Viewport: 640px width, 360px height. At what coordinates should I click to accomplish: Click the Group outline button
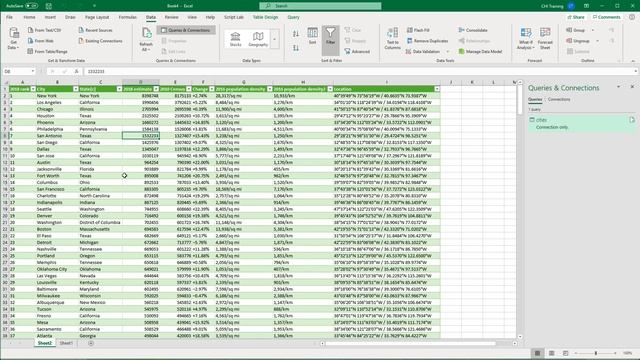pos(576,30)
